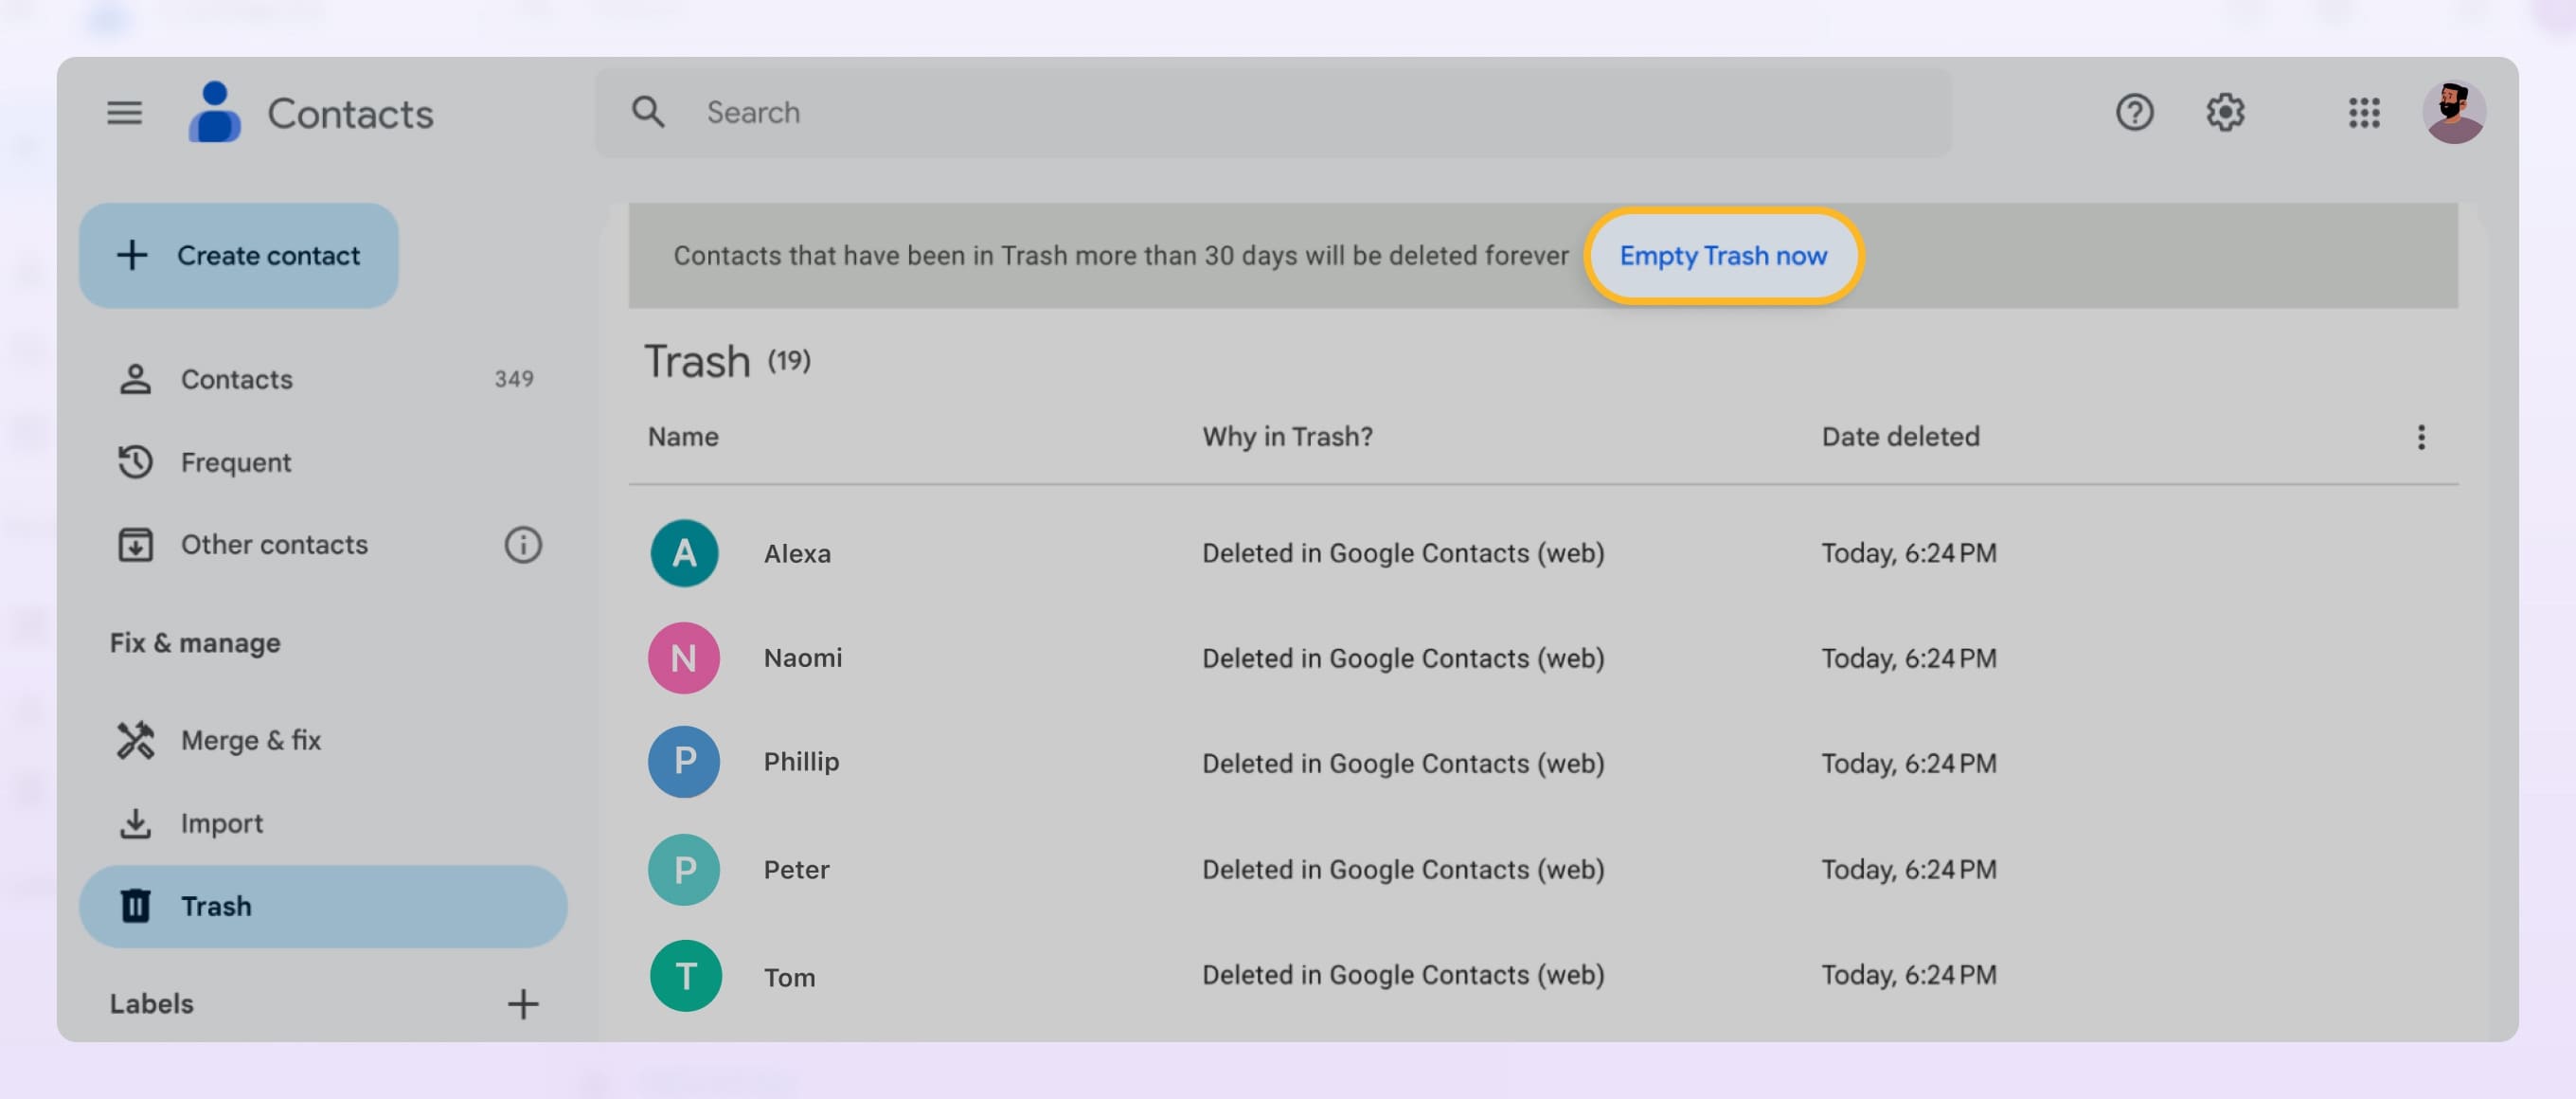Open the Contacts app icon

click(x=214, y=112)
